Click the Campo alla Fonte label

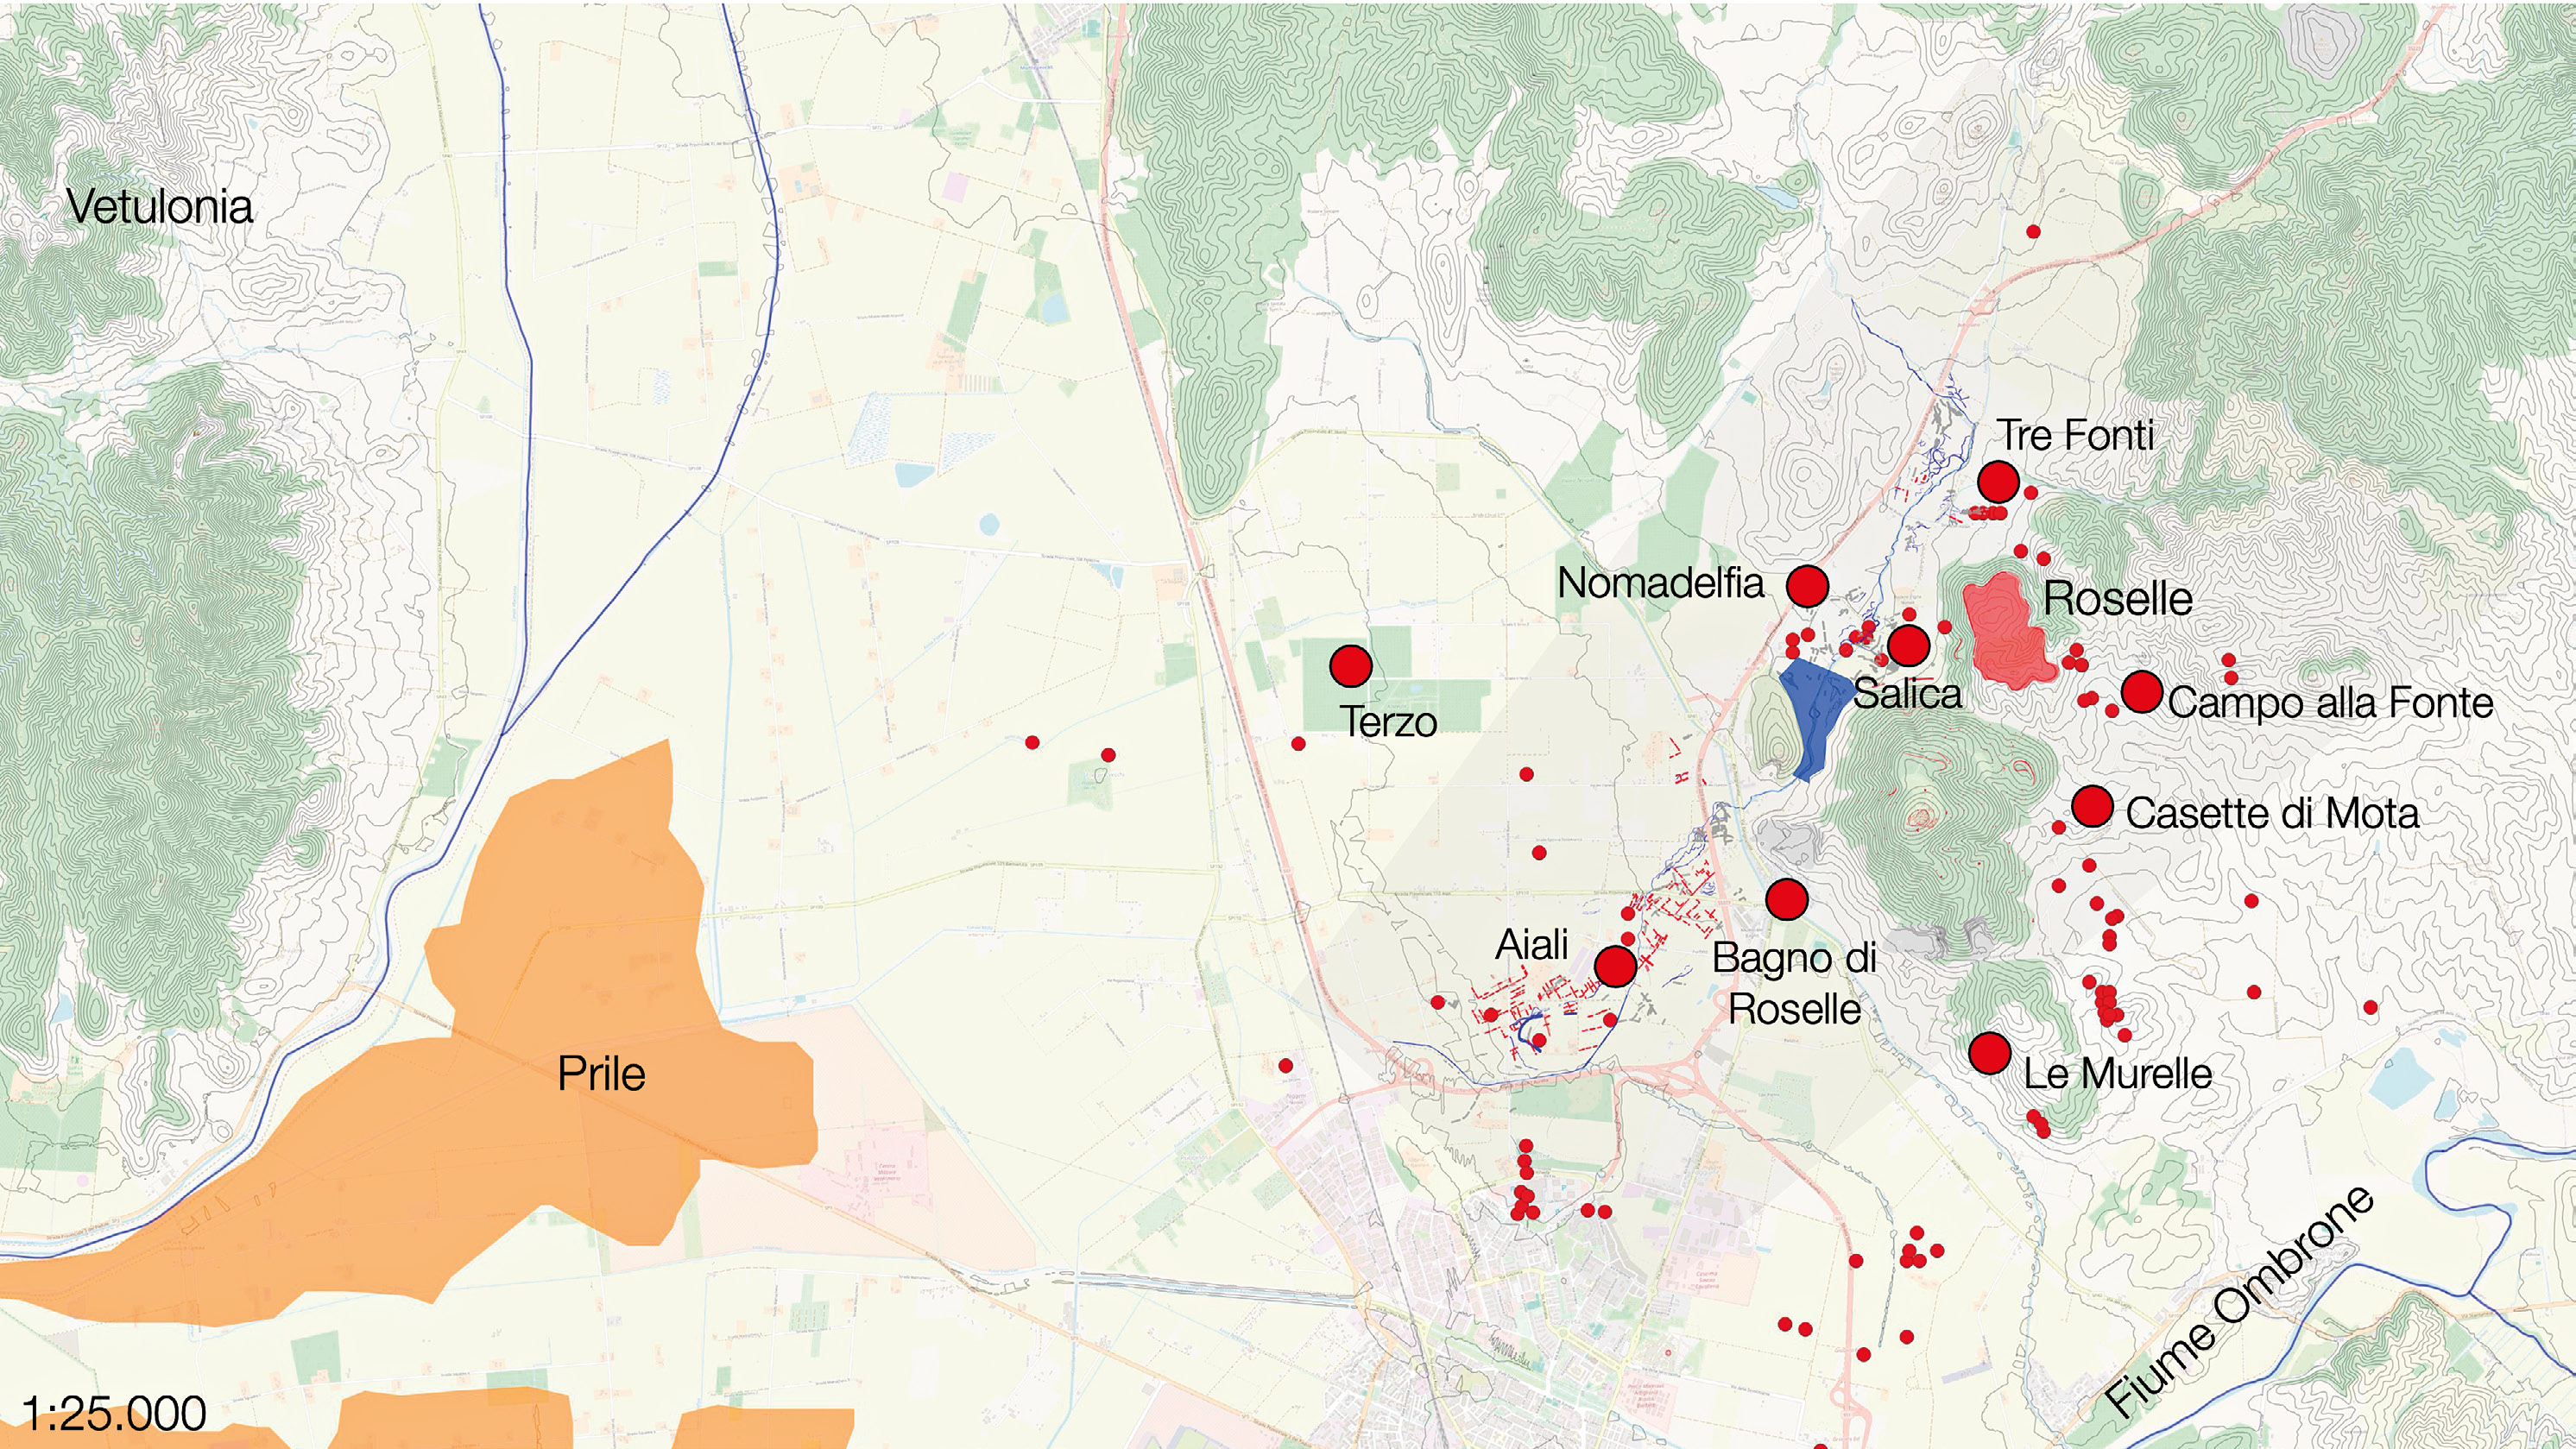2331,702
